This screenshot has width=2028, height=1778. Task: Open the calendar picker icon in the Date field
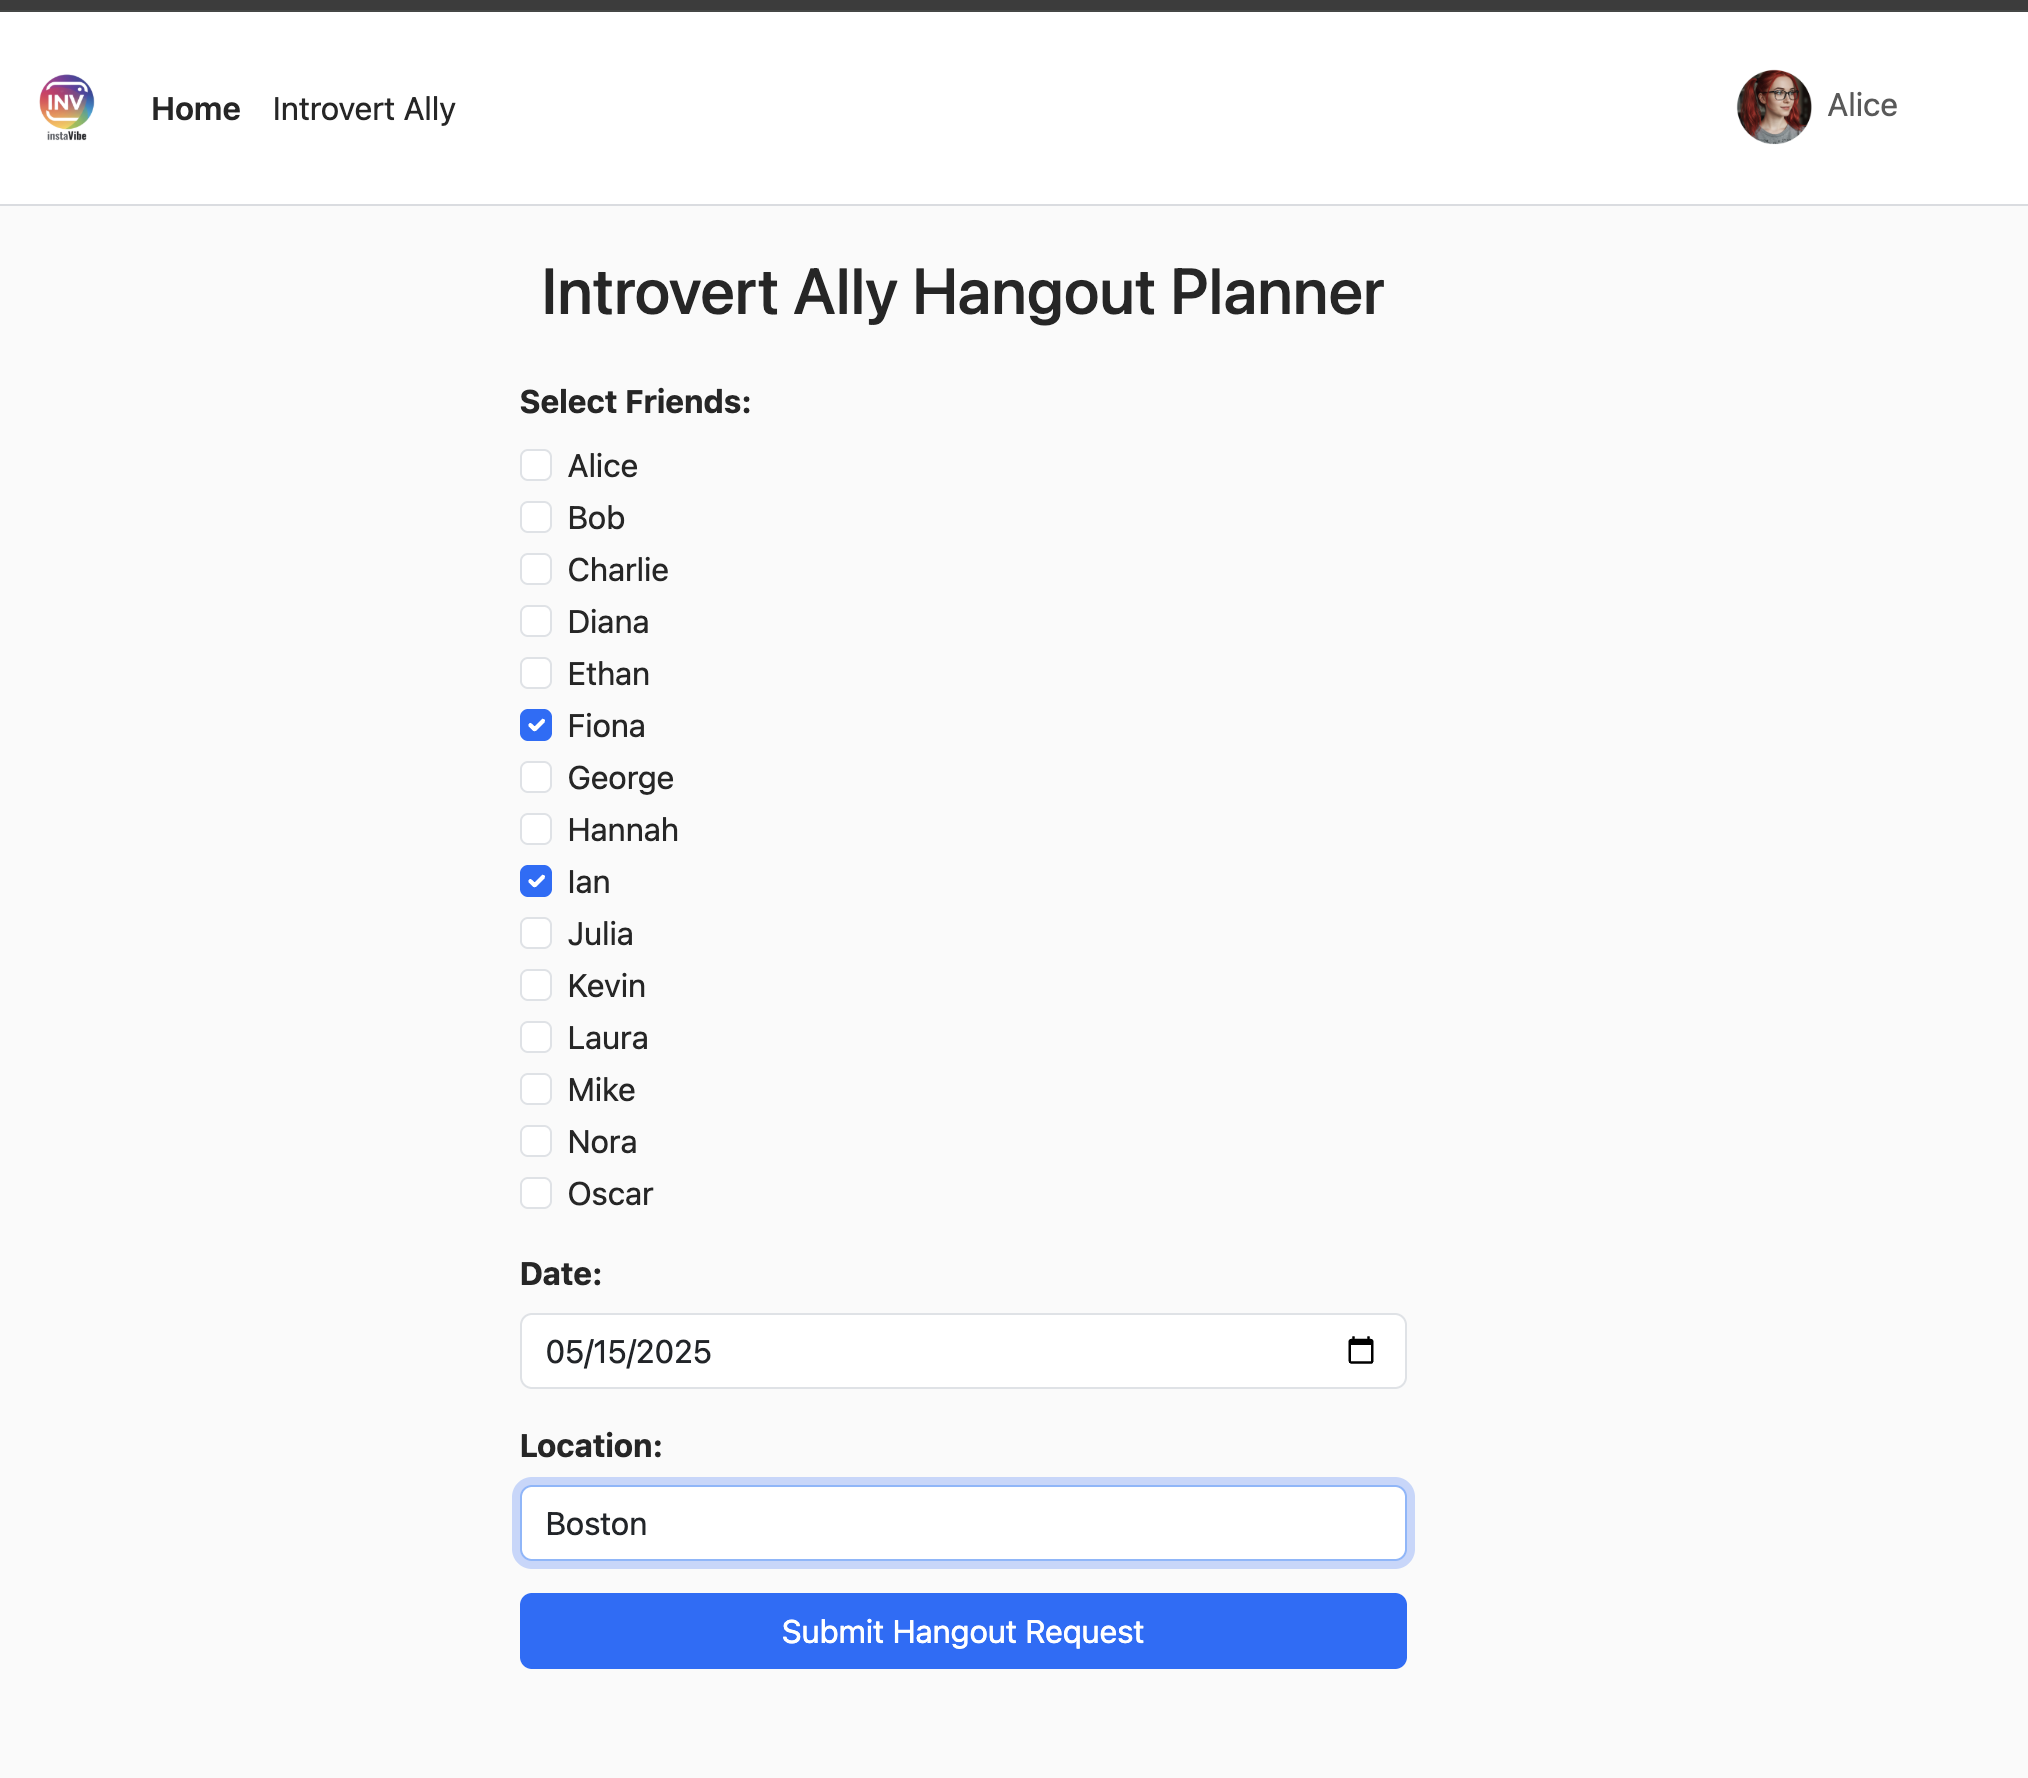pyautogui.click(x=1360, y=1351)
